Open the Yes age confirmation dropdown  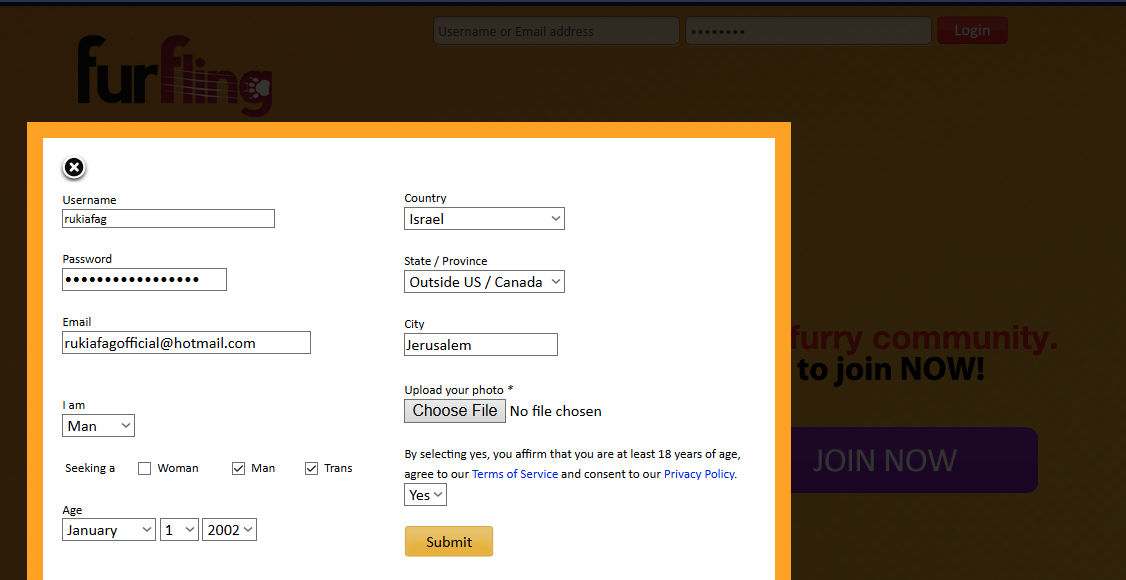click(x=425, y=495)
